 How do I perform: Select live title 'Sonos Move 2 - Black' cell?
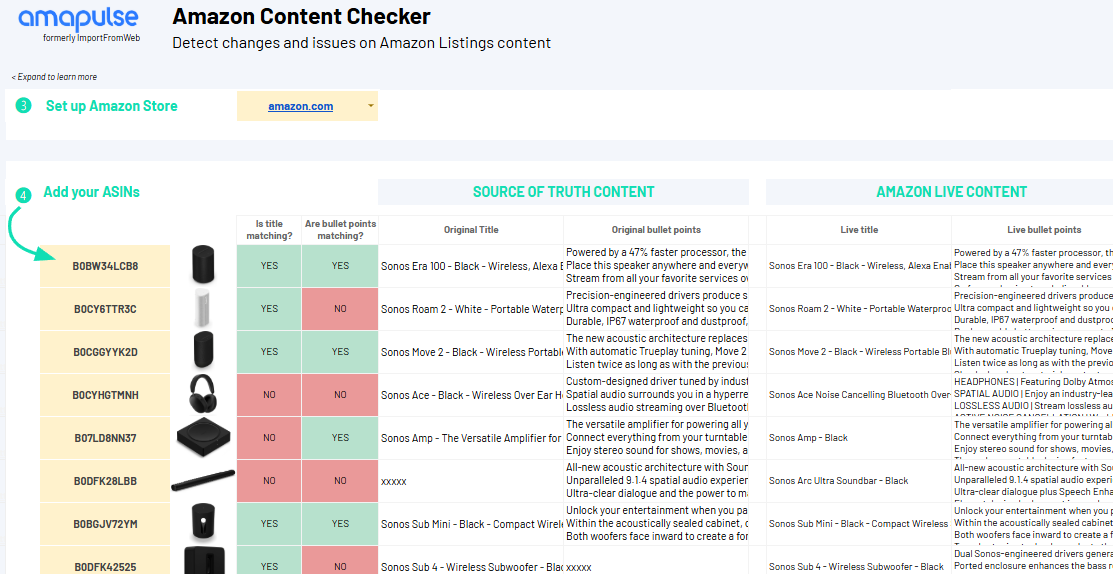[859, 352]
